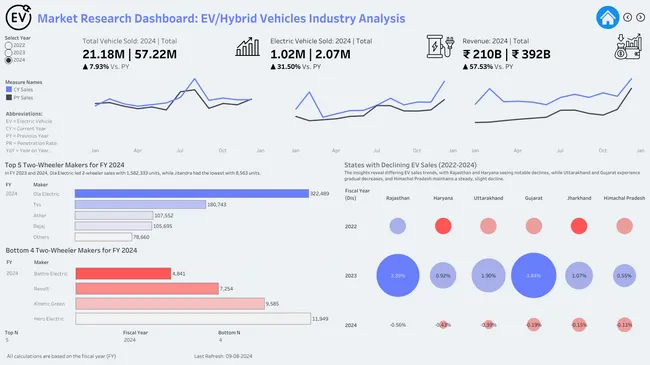Click the Uttarakhand column header
Viewport: 650px width, 365px height.
[x=488, y=198]
